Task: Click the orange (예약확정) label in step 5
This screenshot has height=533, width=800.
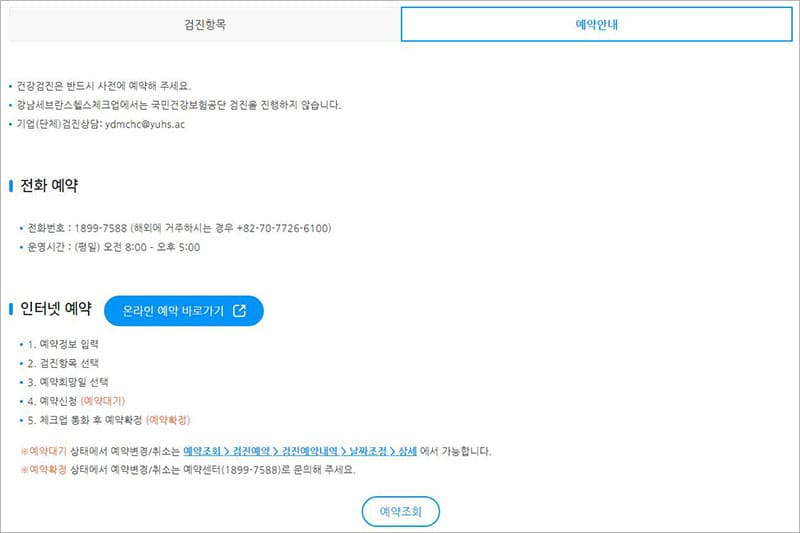Action: [168, 420]
